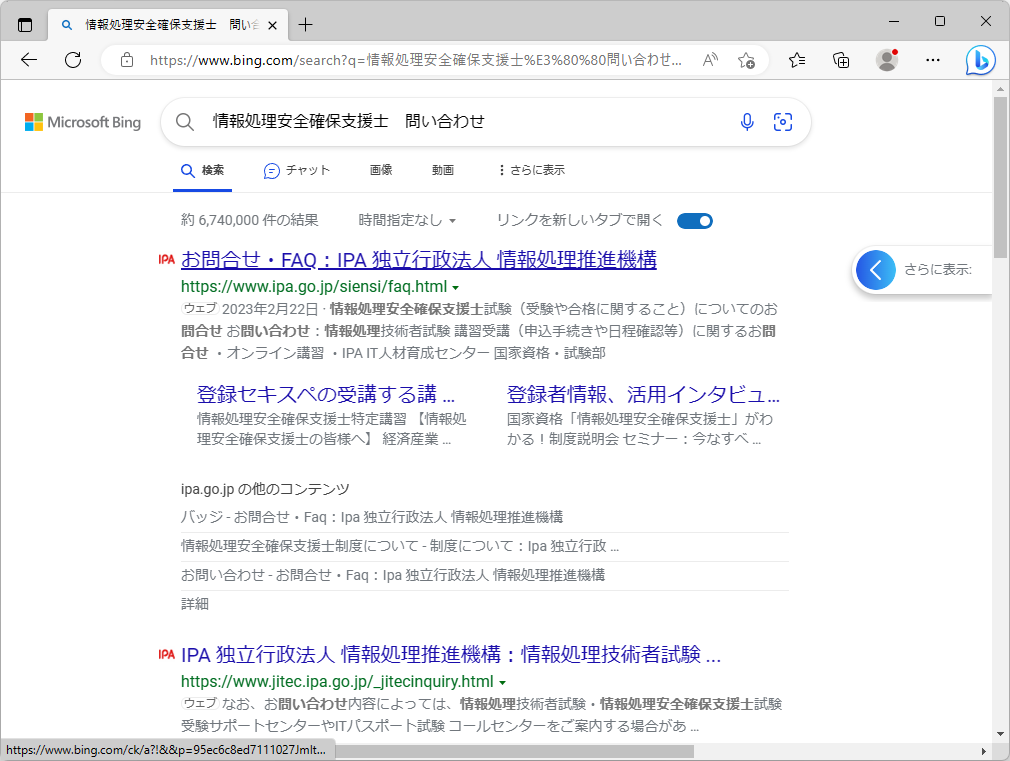This screenshot has height=761, width=1010.
Task: Open the 時間指定なし filter dropdown
Action: (404, 220)
